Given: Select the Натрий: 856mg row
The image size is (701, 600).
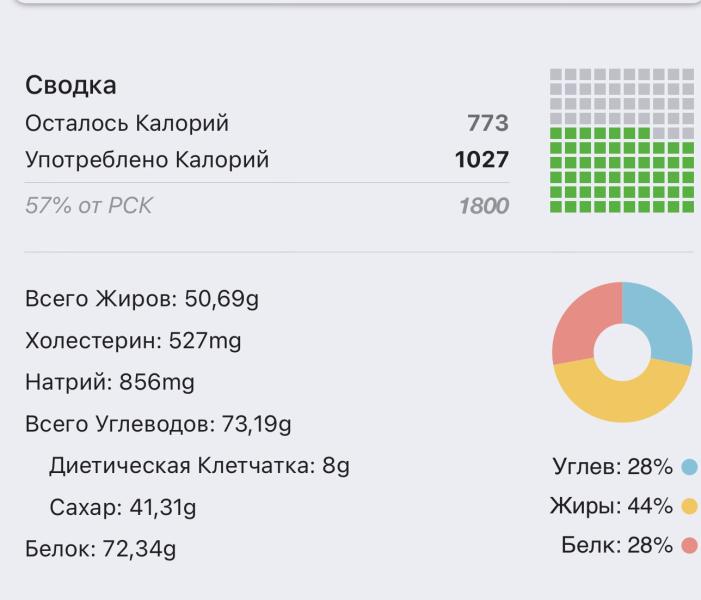Looking at the screenshot, I should 110,382.
